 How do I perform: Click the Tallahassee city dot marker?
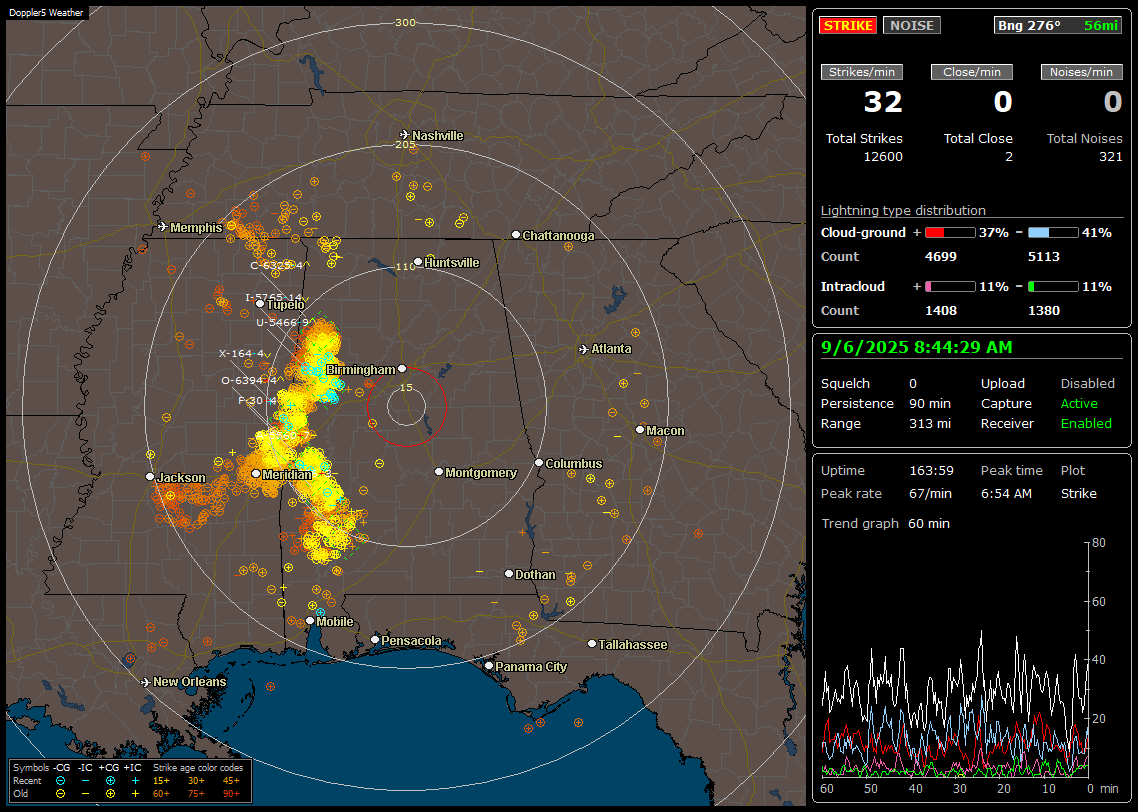pyautogui.click(x=592, y=644)
